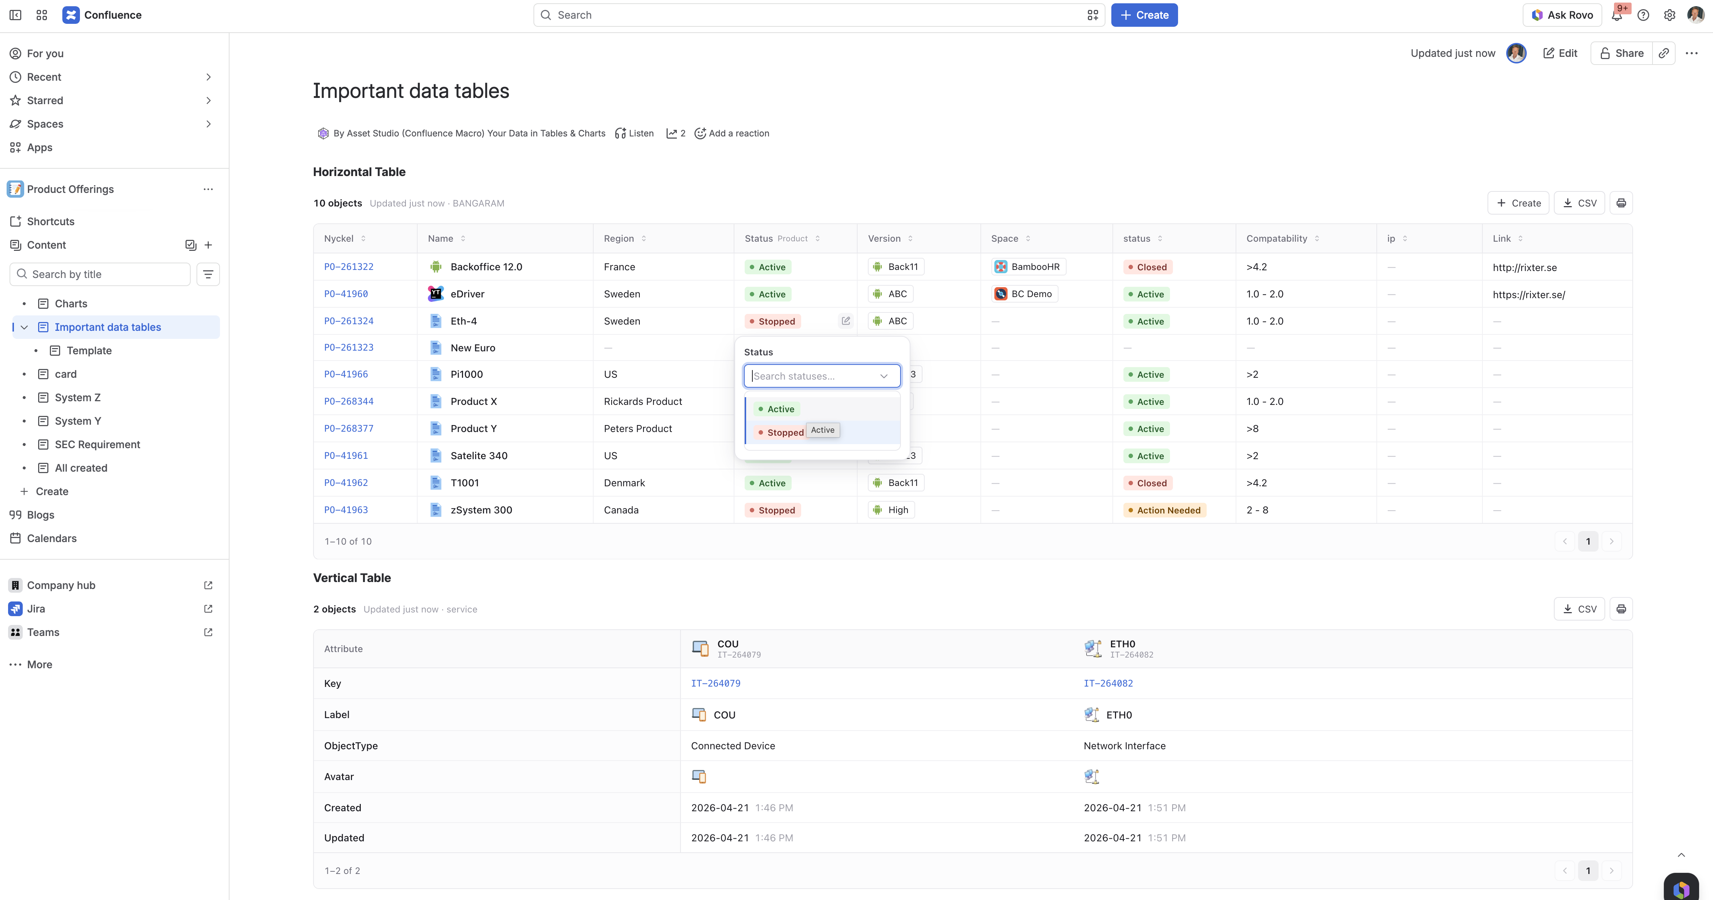1713x900 pixels.
Task: Open notifications bell icon
Action: coord(1617,15)
